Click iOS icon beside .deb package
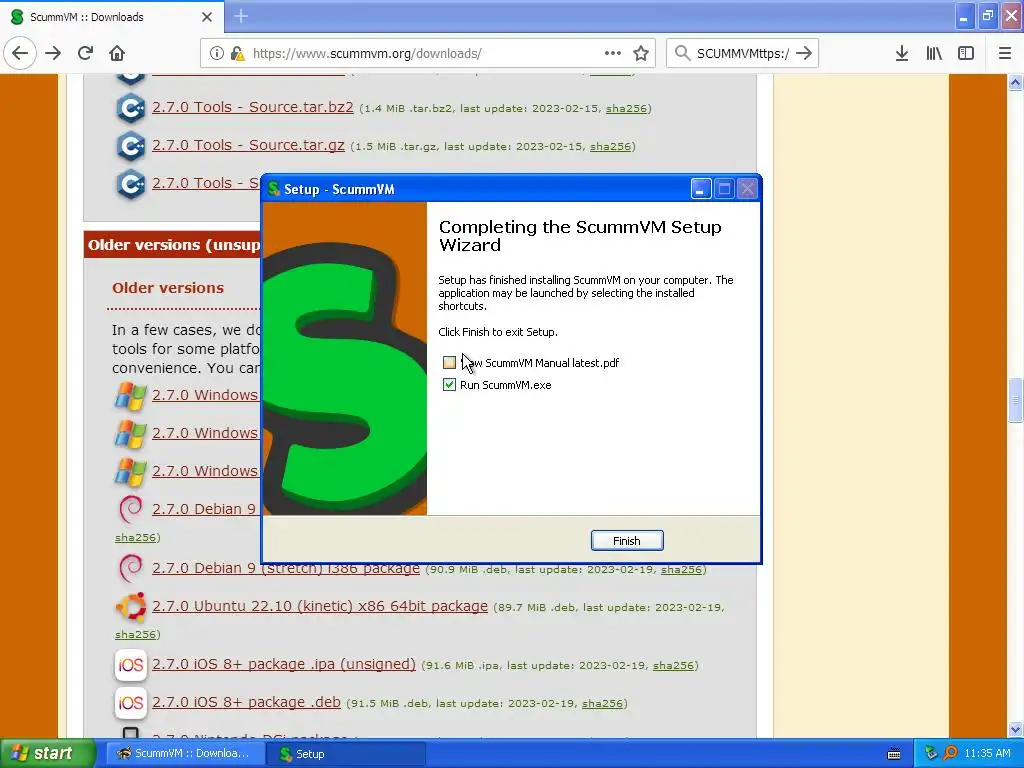Image resolution: width=1024 pixels, height=768 pixels. (x=131, y=703)
